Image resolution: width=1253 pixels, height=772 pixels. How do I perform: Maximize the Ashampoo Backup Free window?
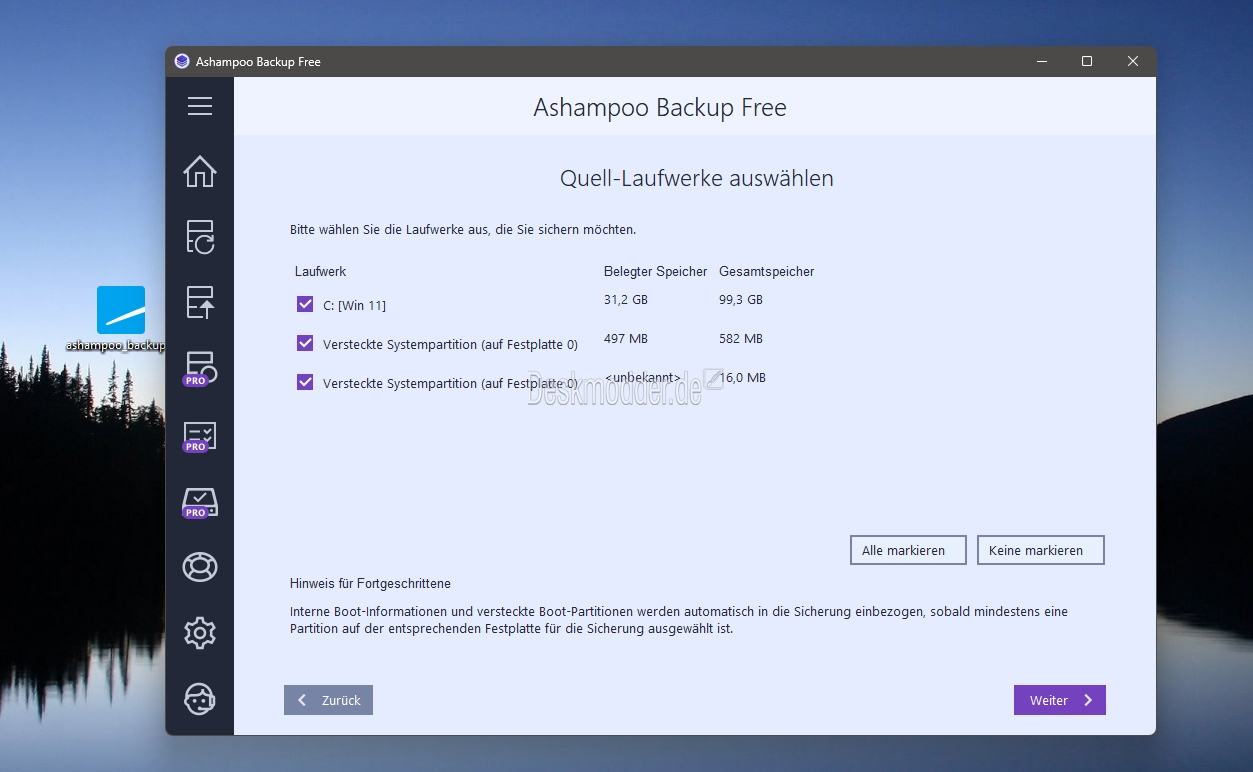pyautogui.click(x=1087, y=61)
